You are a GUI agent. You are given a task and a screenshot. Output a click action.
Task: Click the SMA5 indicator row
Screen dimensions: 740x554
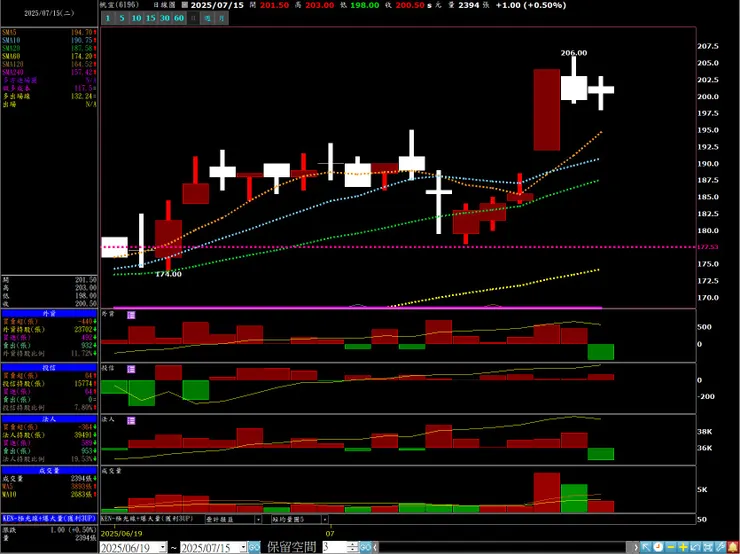click(49, 32)
